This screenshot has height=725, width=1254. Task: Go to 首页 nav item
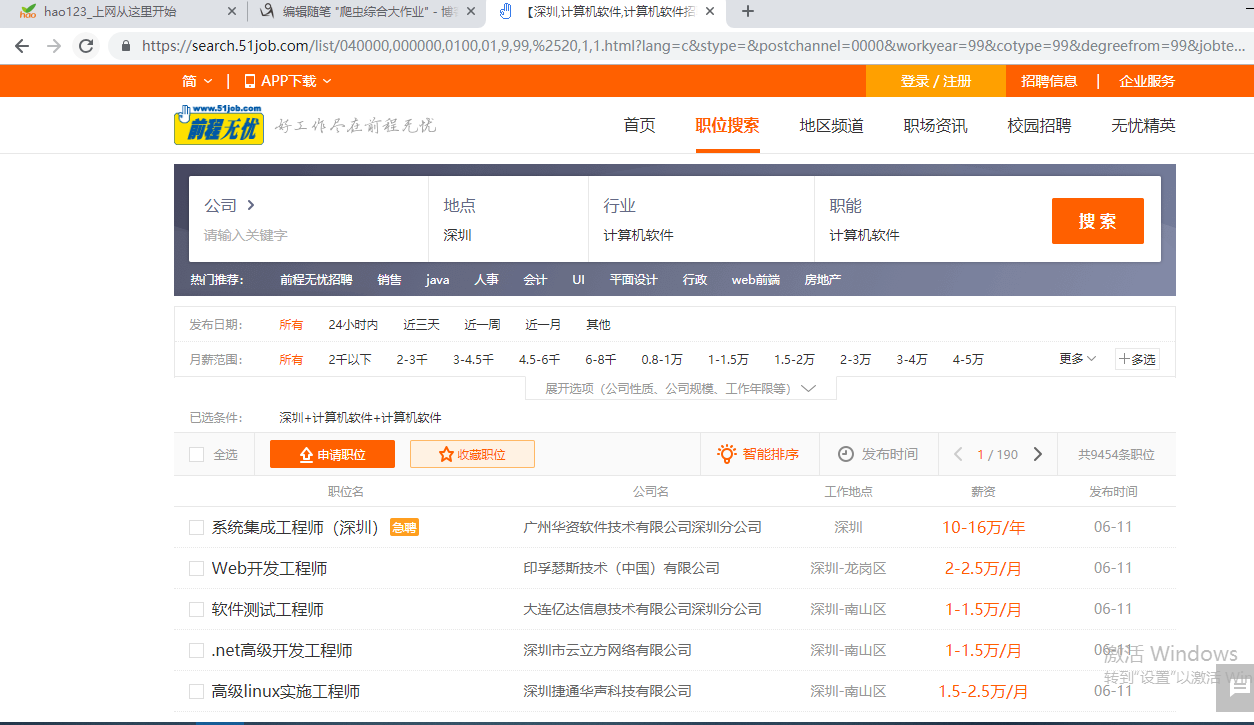click(x=639, y=125)
